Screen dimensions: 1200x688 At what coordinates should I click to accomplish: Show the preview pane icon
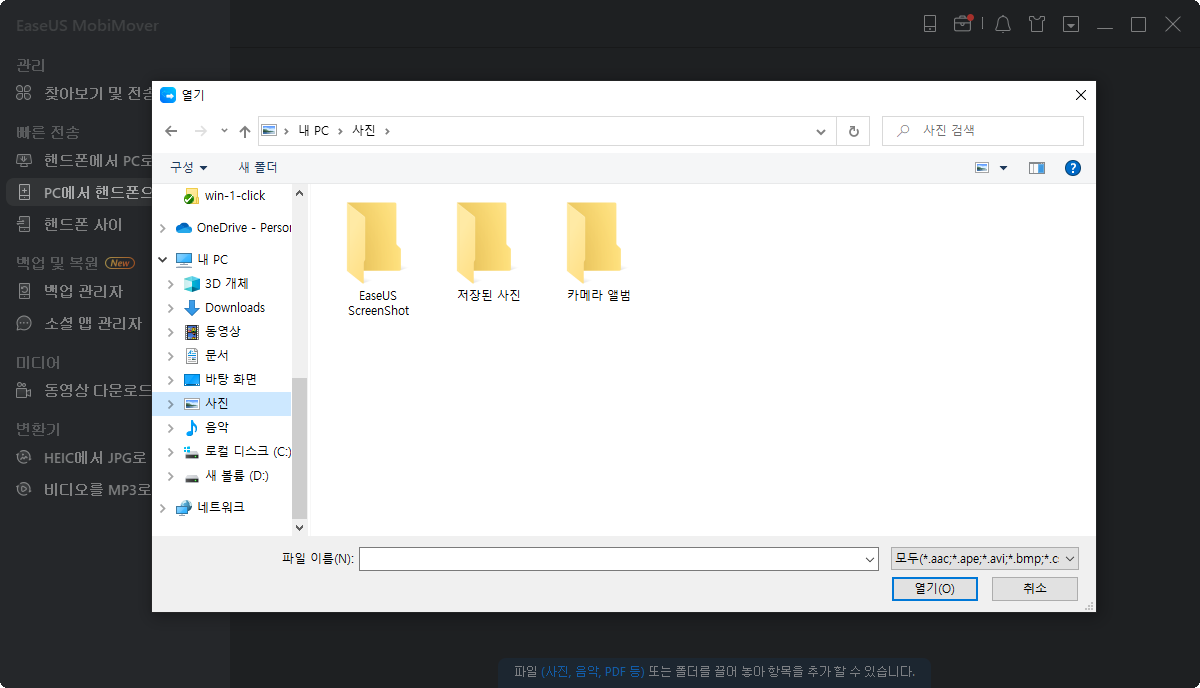click(x=1037, y=168)
